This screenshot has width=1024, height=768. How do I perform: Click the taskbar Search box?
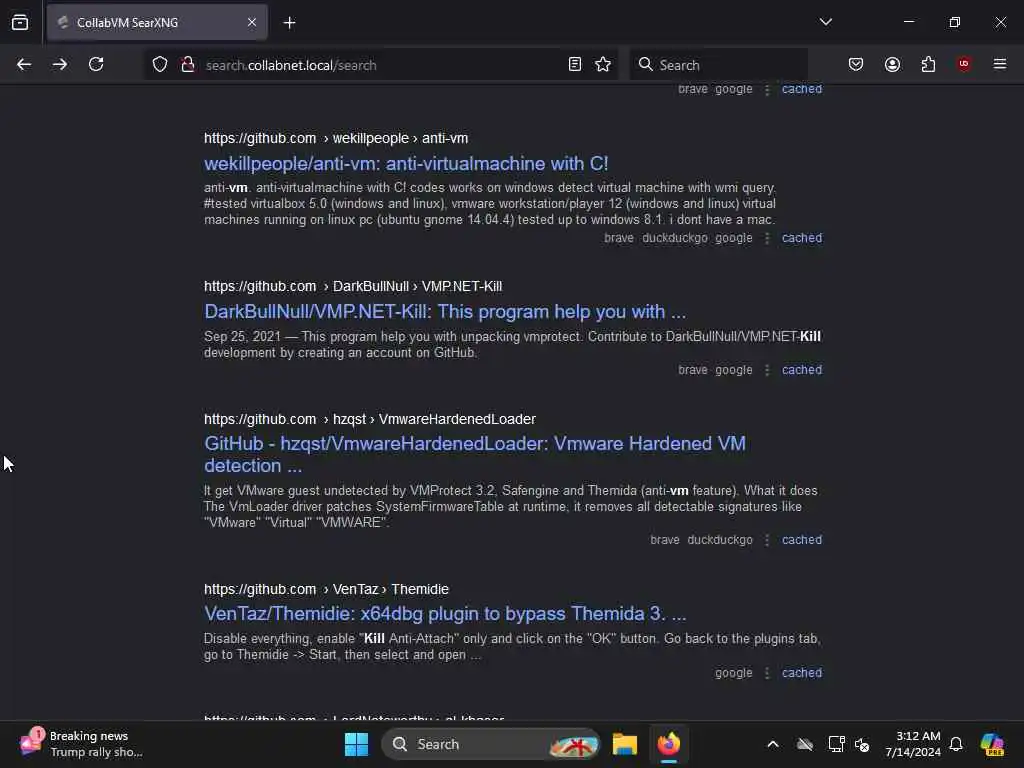tap(490, 744)
